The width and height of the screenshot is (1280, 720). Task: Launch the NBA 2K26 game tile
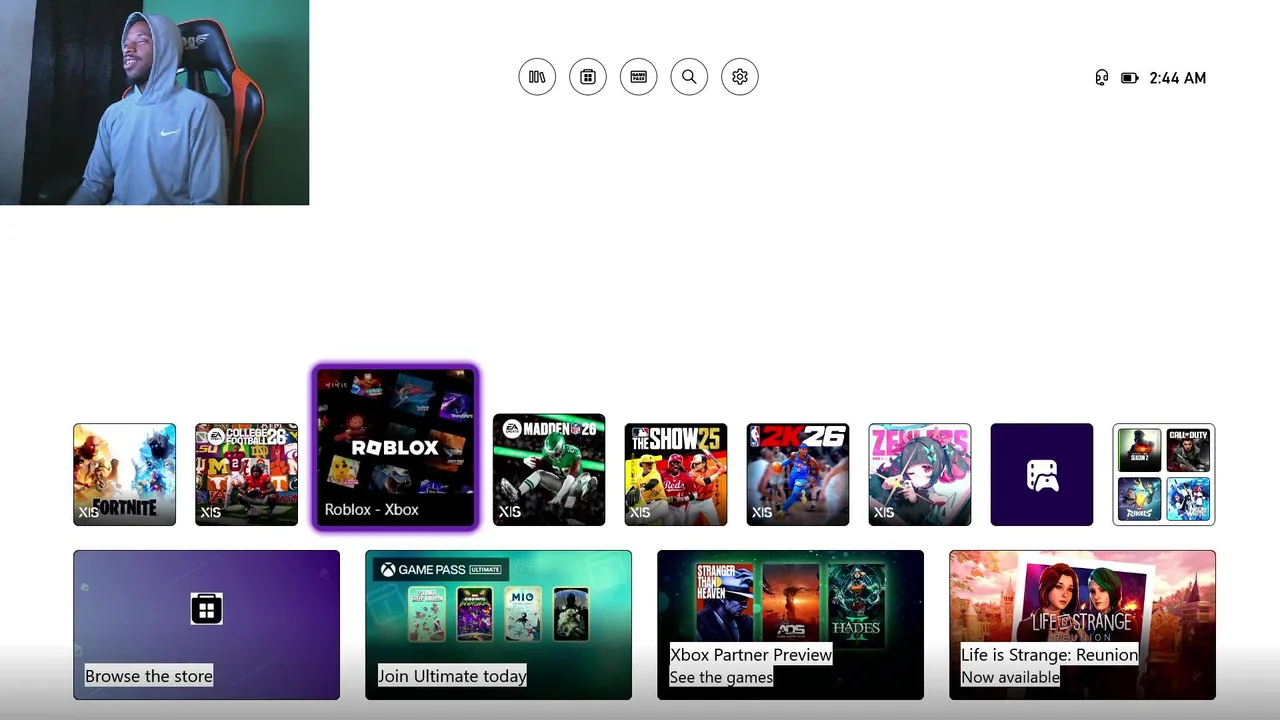798,475
